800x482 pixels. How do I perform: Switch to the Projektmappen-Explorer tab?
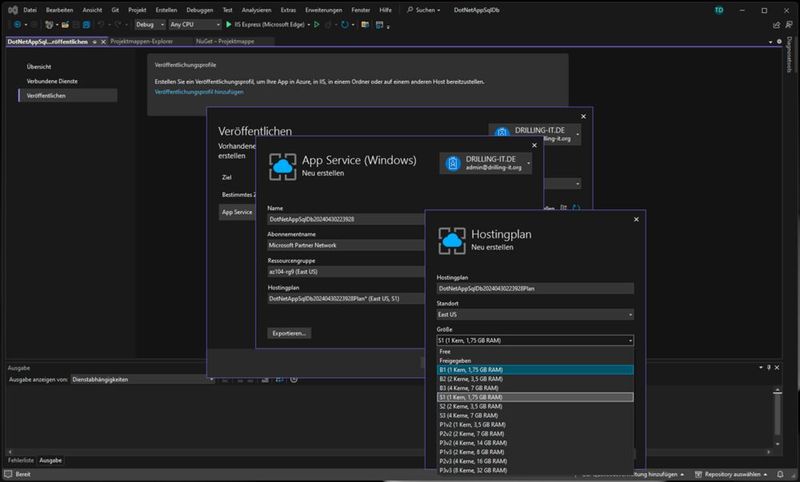click(x=141, y=42)
